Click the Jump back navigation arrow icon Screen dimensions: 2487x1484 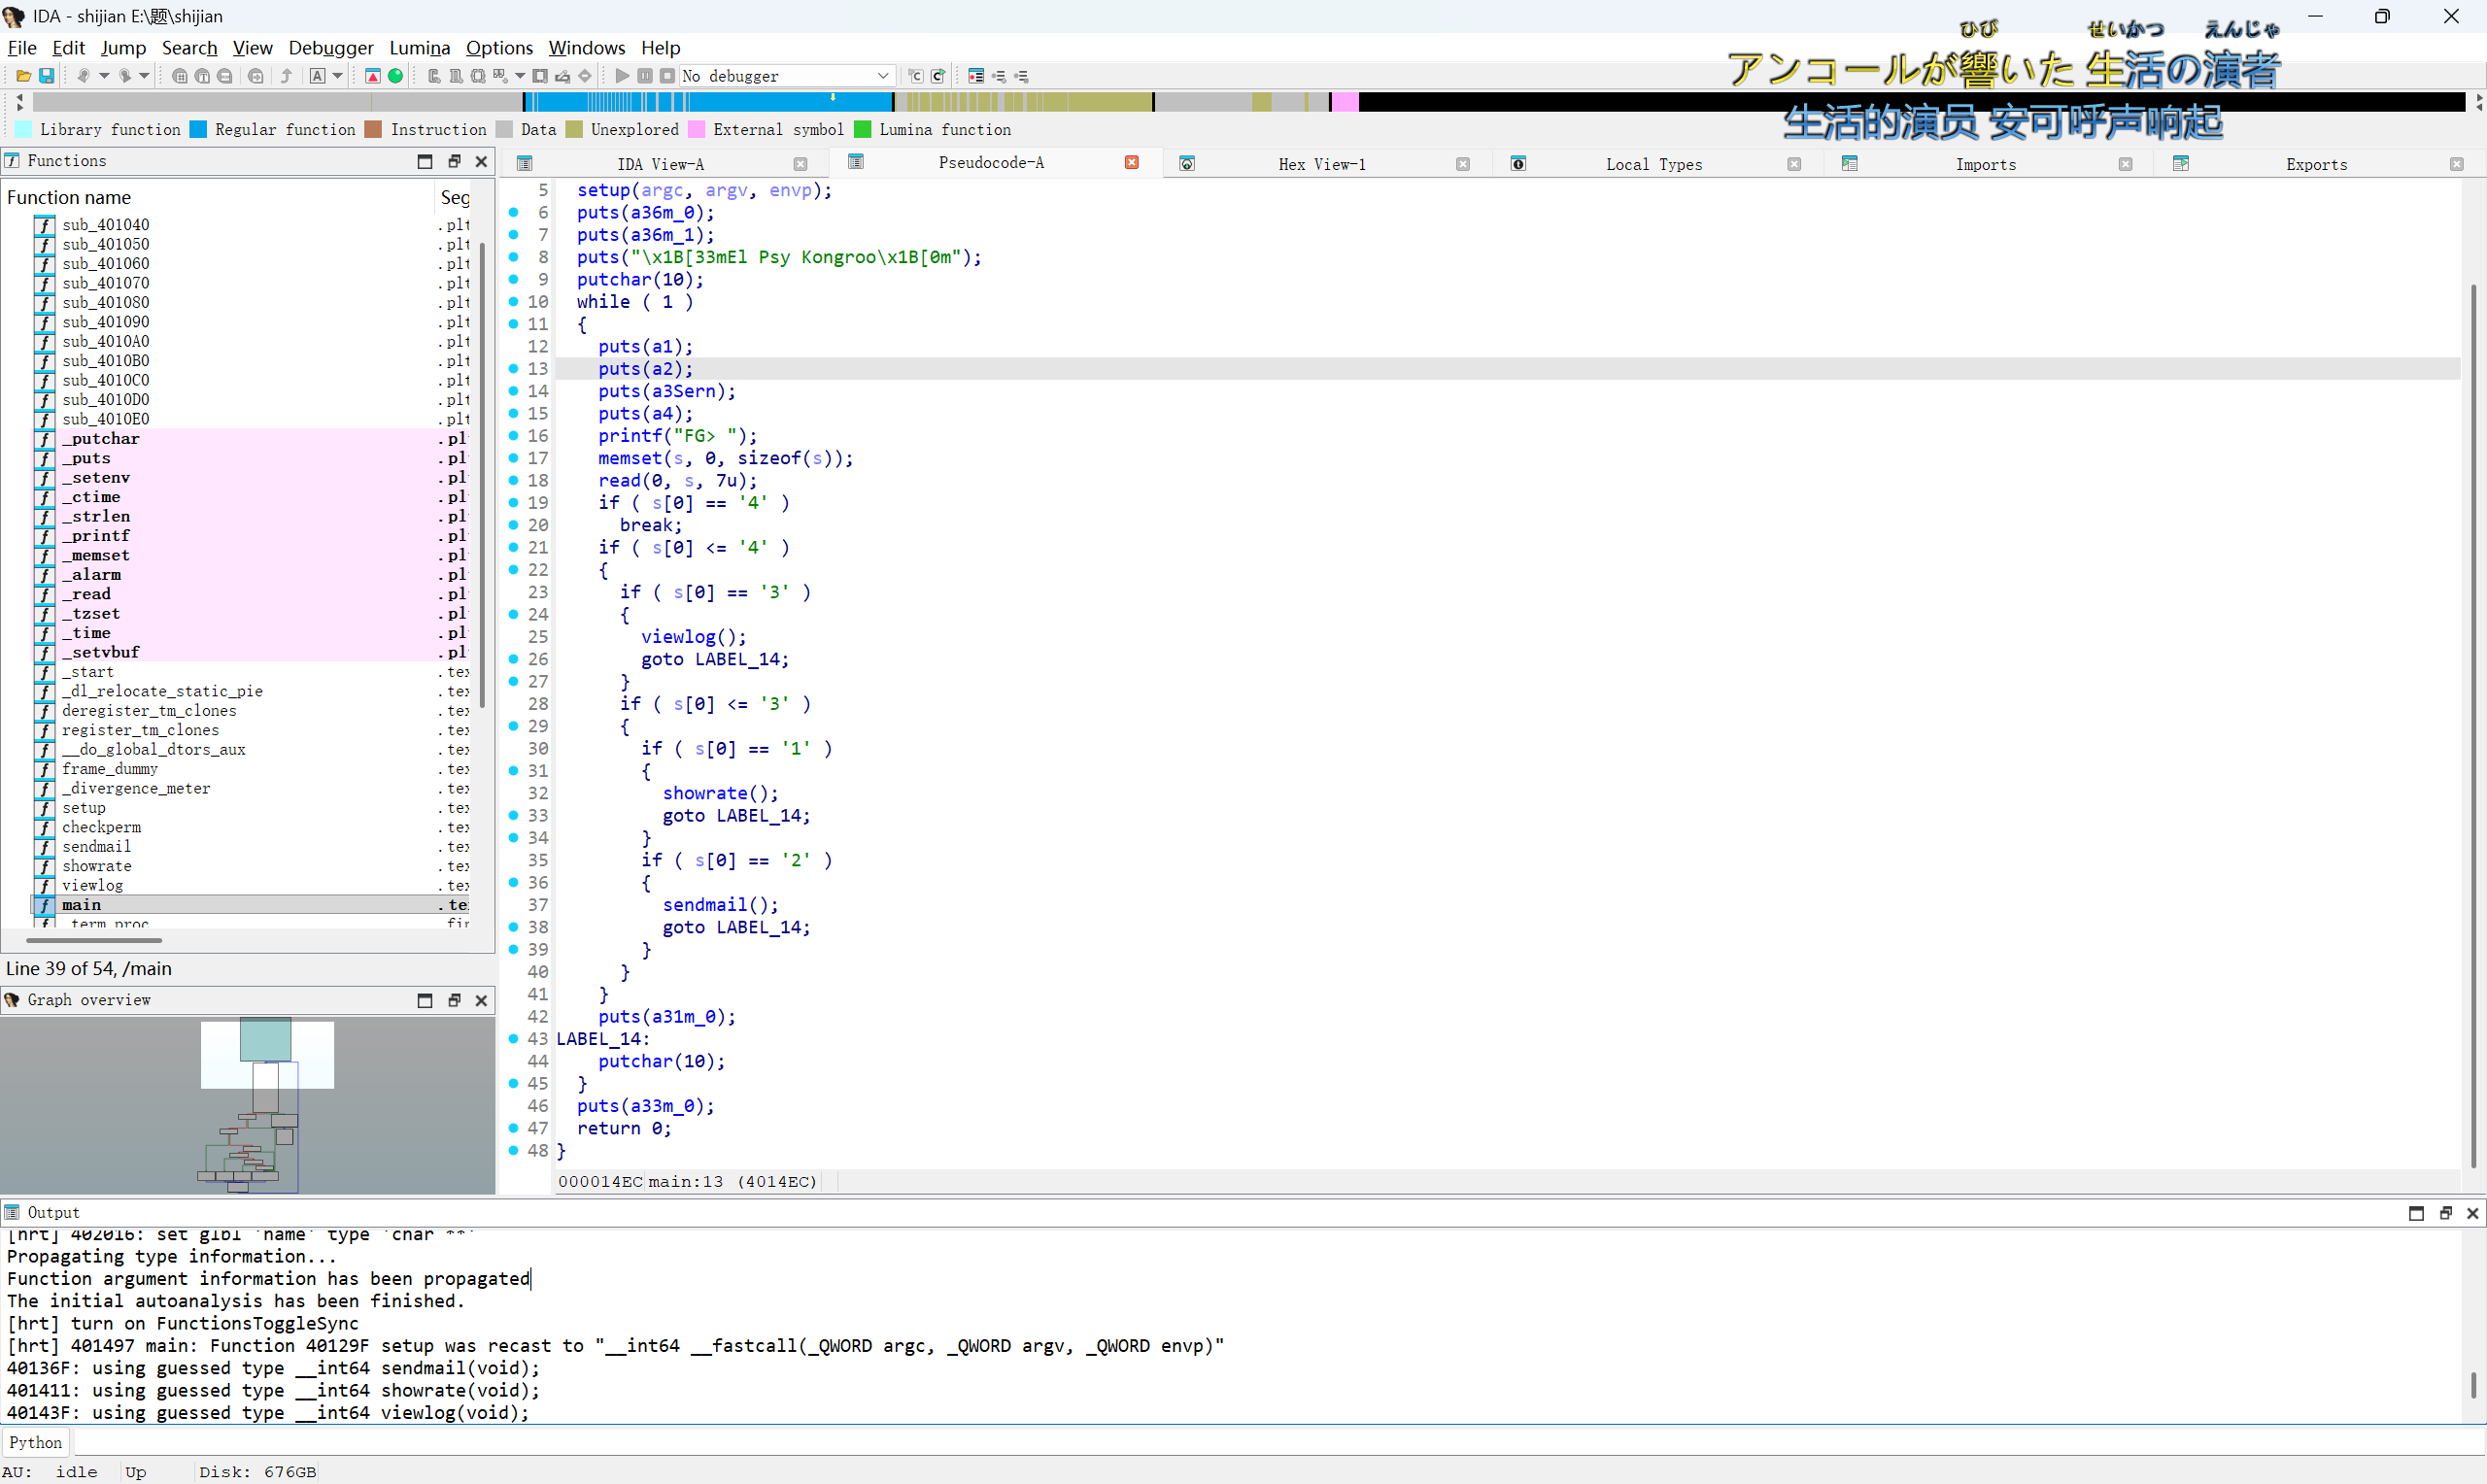click(x=83, y=76)
